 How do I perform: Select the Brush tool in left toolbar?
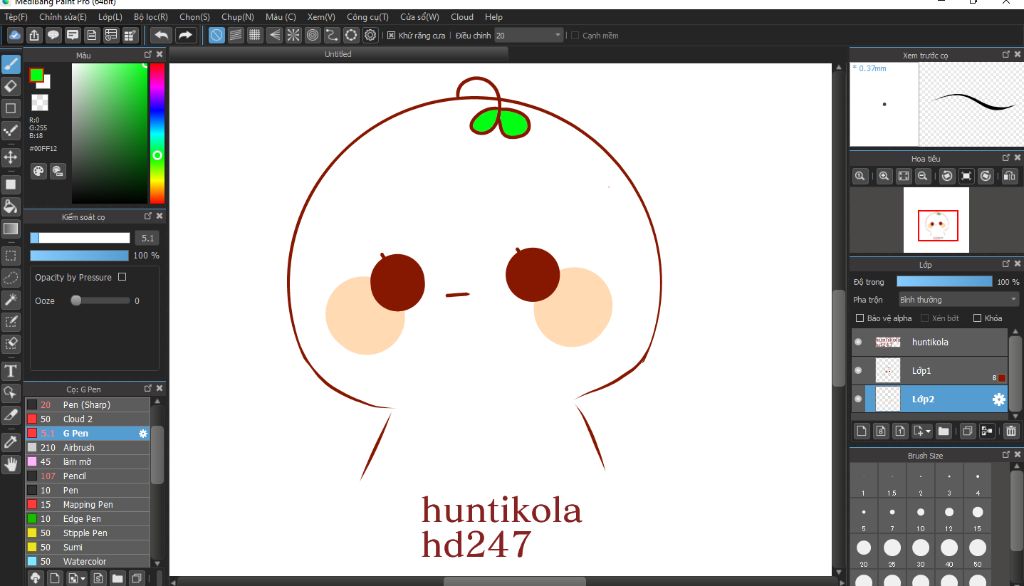(10, 64)
